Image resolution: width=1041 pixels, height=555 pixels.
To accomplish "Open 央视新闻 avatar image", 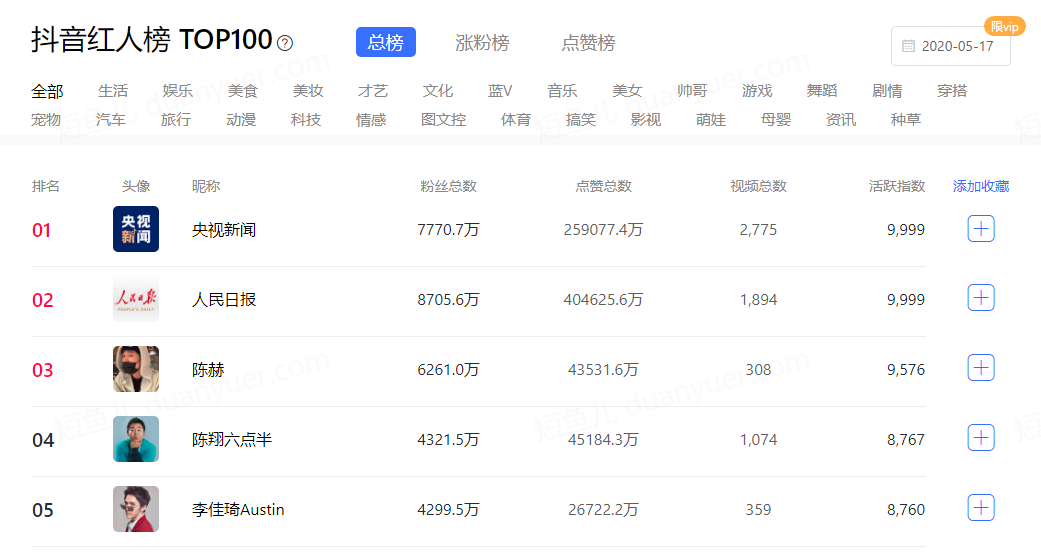I will click(136, 229).
